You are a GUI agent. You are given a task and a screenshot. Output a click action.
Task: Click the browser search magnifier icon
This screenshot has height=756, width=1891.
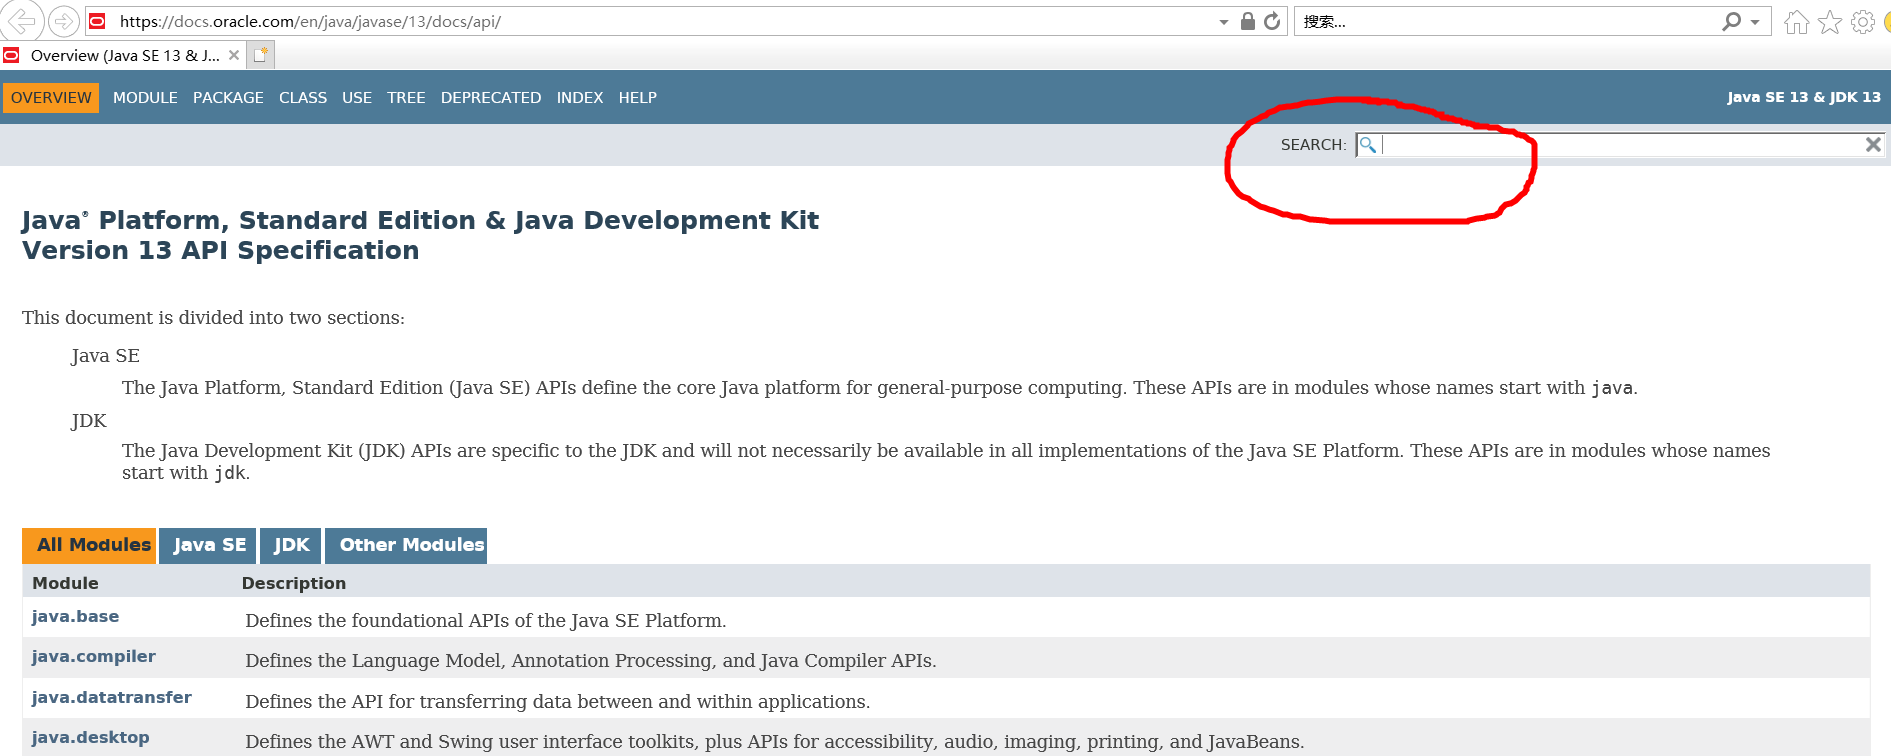click(x=1732, y=21)
